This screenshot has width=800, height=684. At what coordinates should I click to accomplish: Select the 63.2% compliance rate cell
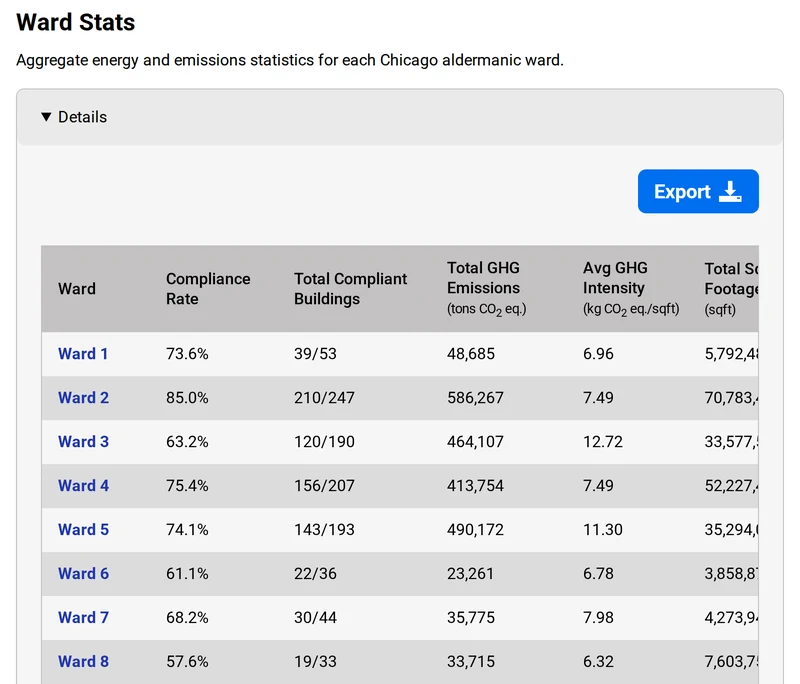[x=187, y=441]
